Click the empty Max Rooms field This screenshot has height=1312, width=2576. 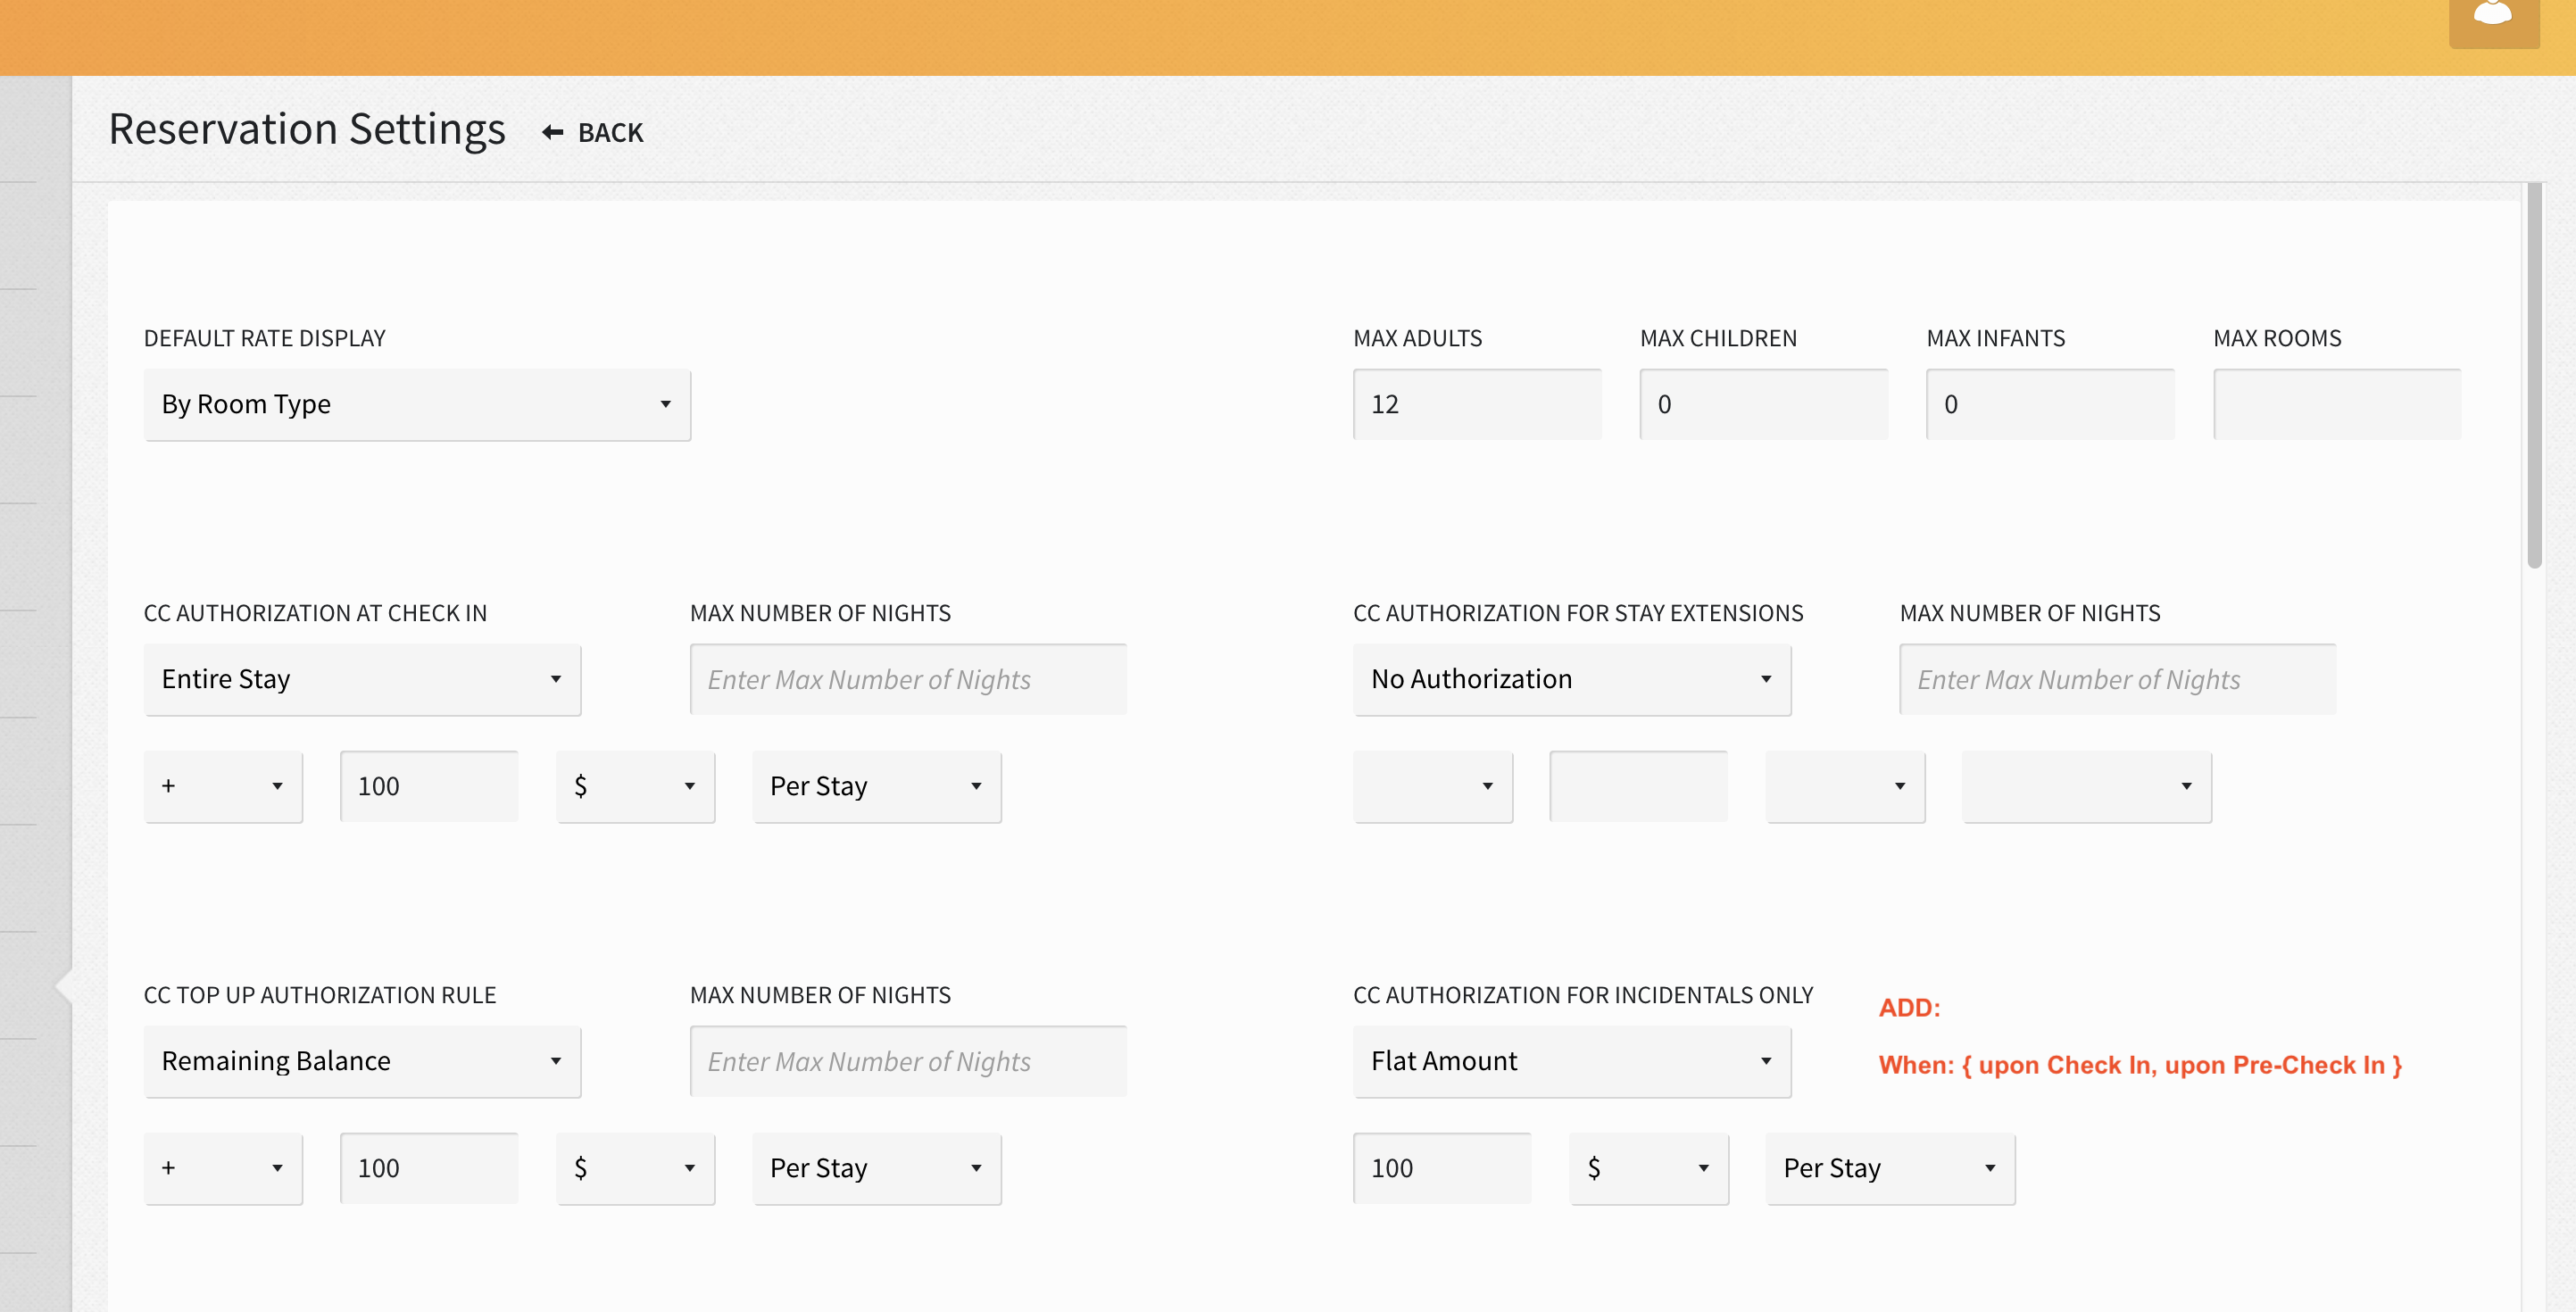[2336, 404]
